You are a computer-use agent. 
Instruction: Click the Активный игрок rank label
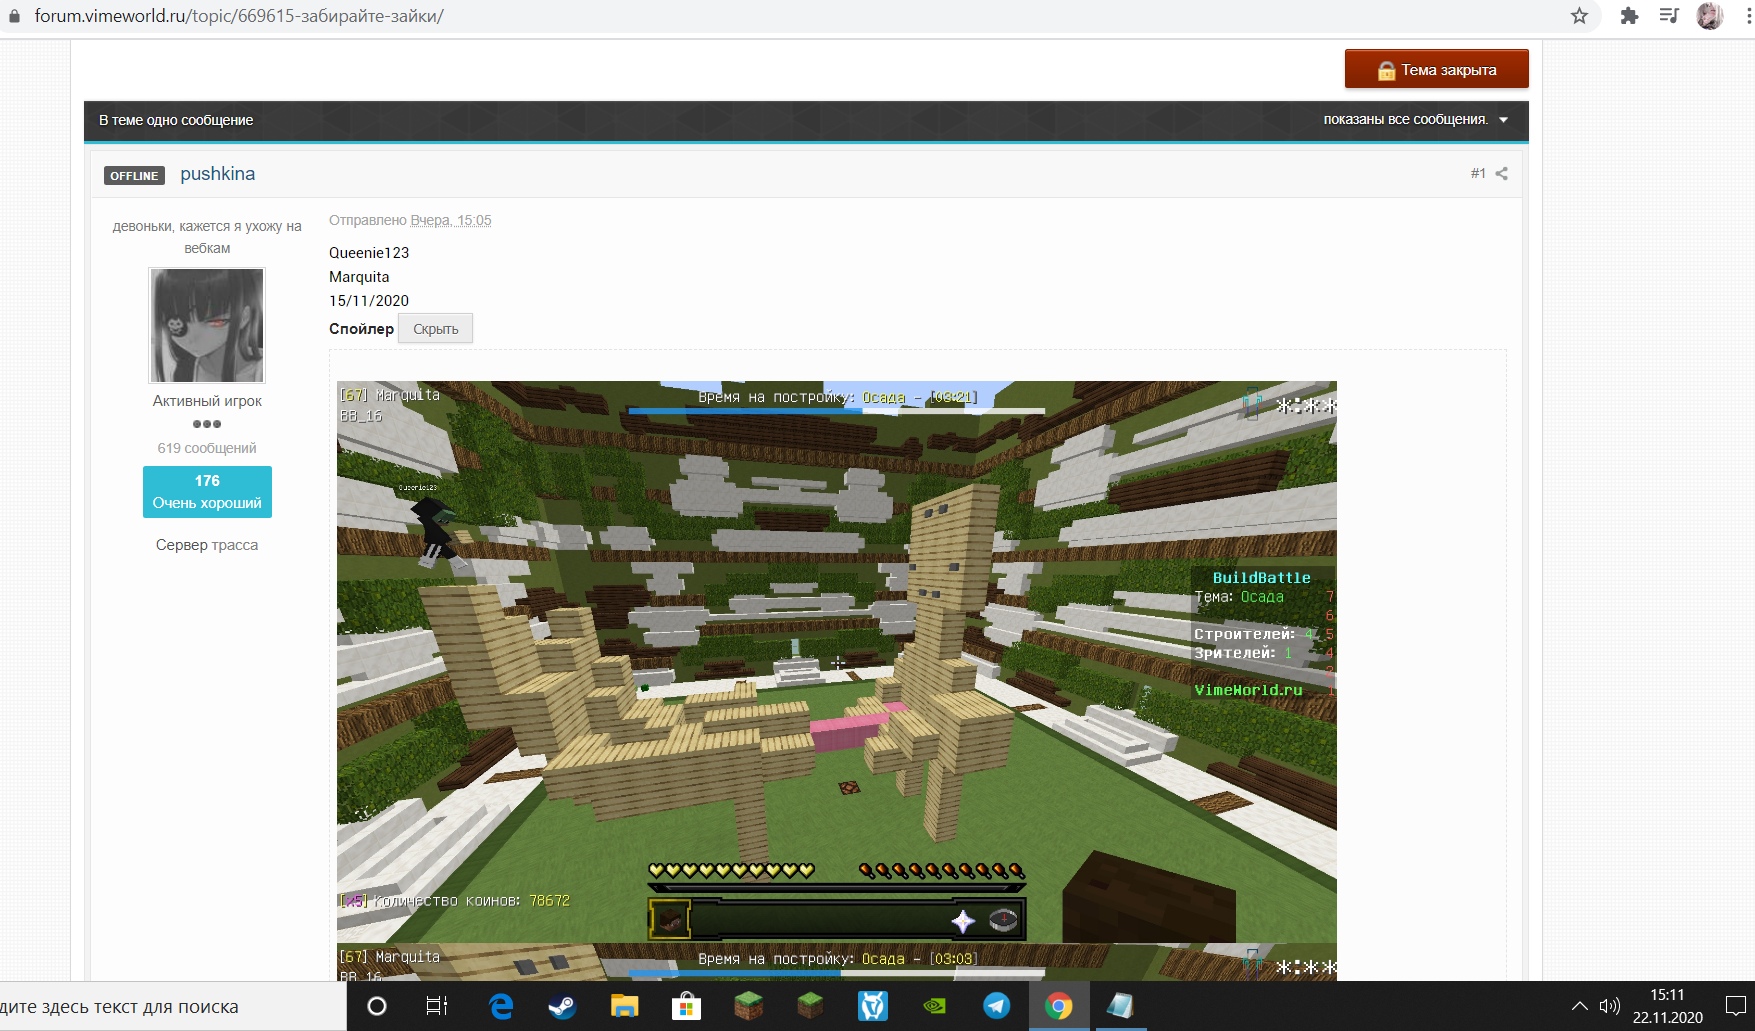coord(207,401)
